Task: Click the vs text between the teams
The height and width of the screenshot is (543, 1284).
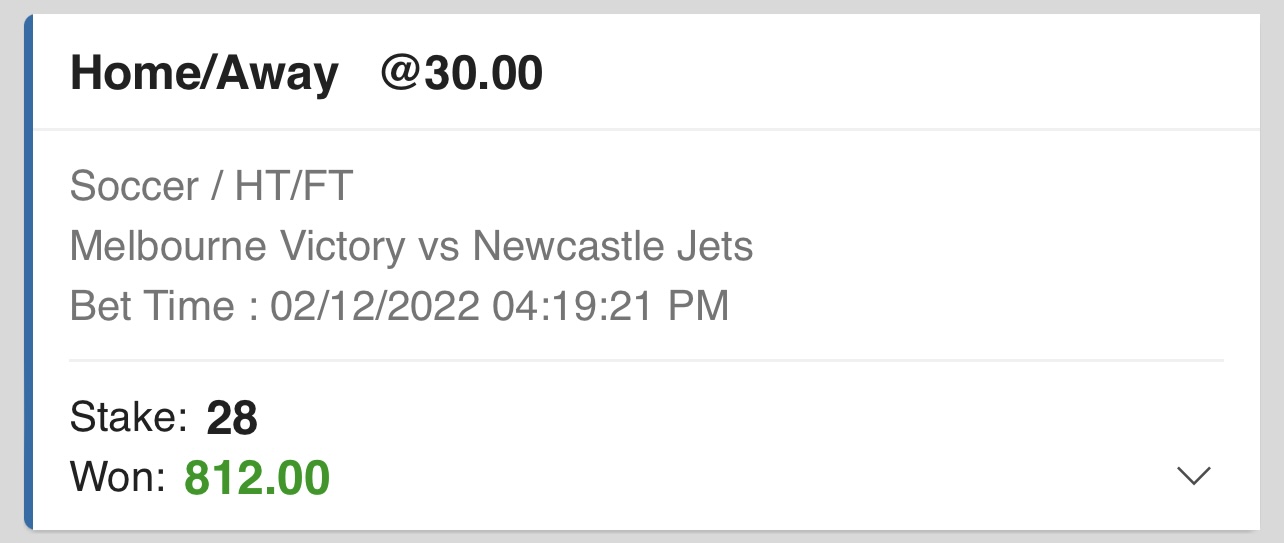Action: point(438,246)
